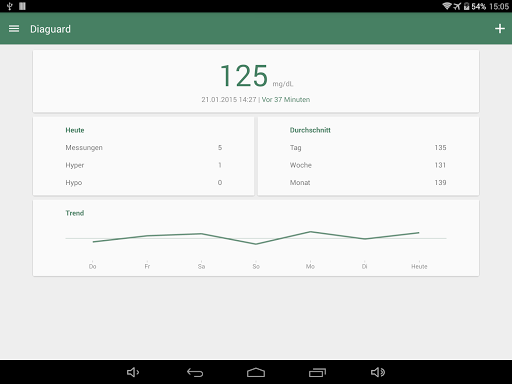Viewport: 512px width, 384px height.
Task: Open the 125 mg/dL latest reading card
Action: pyautogui.click(x=256, y=81)
